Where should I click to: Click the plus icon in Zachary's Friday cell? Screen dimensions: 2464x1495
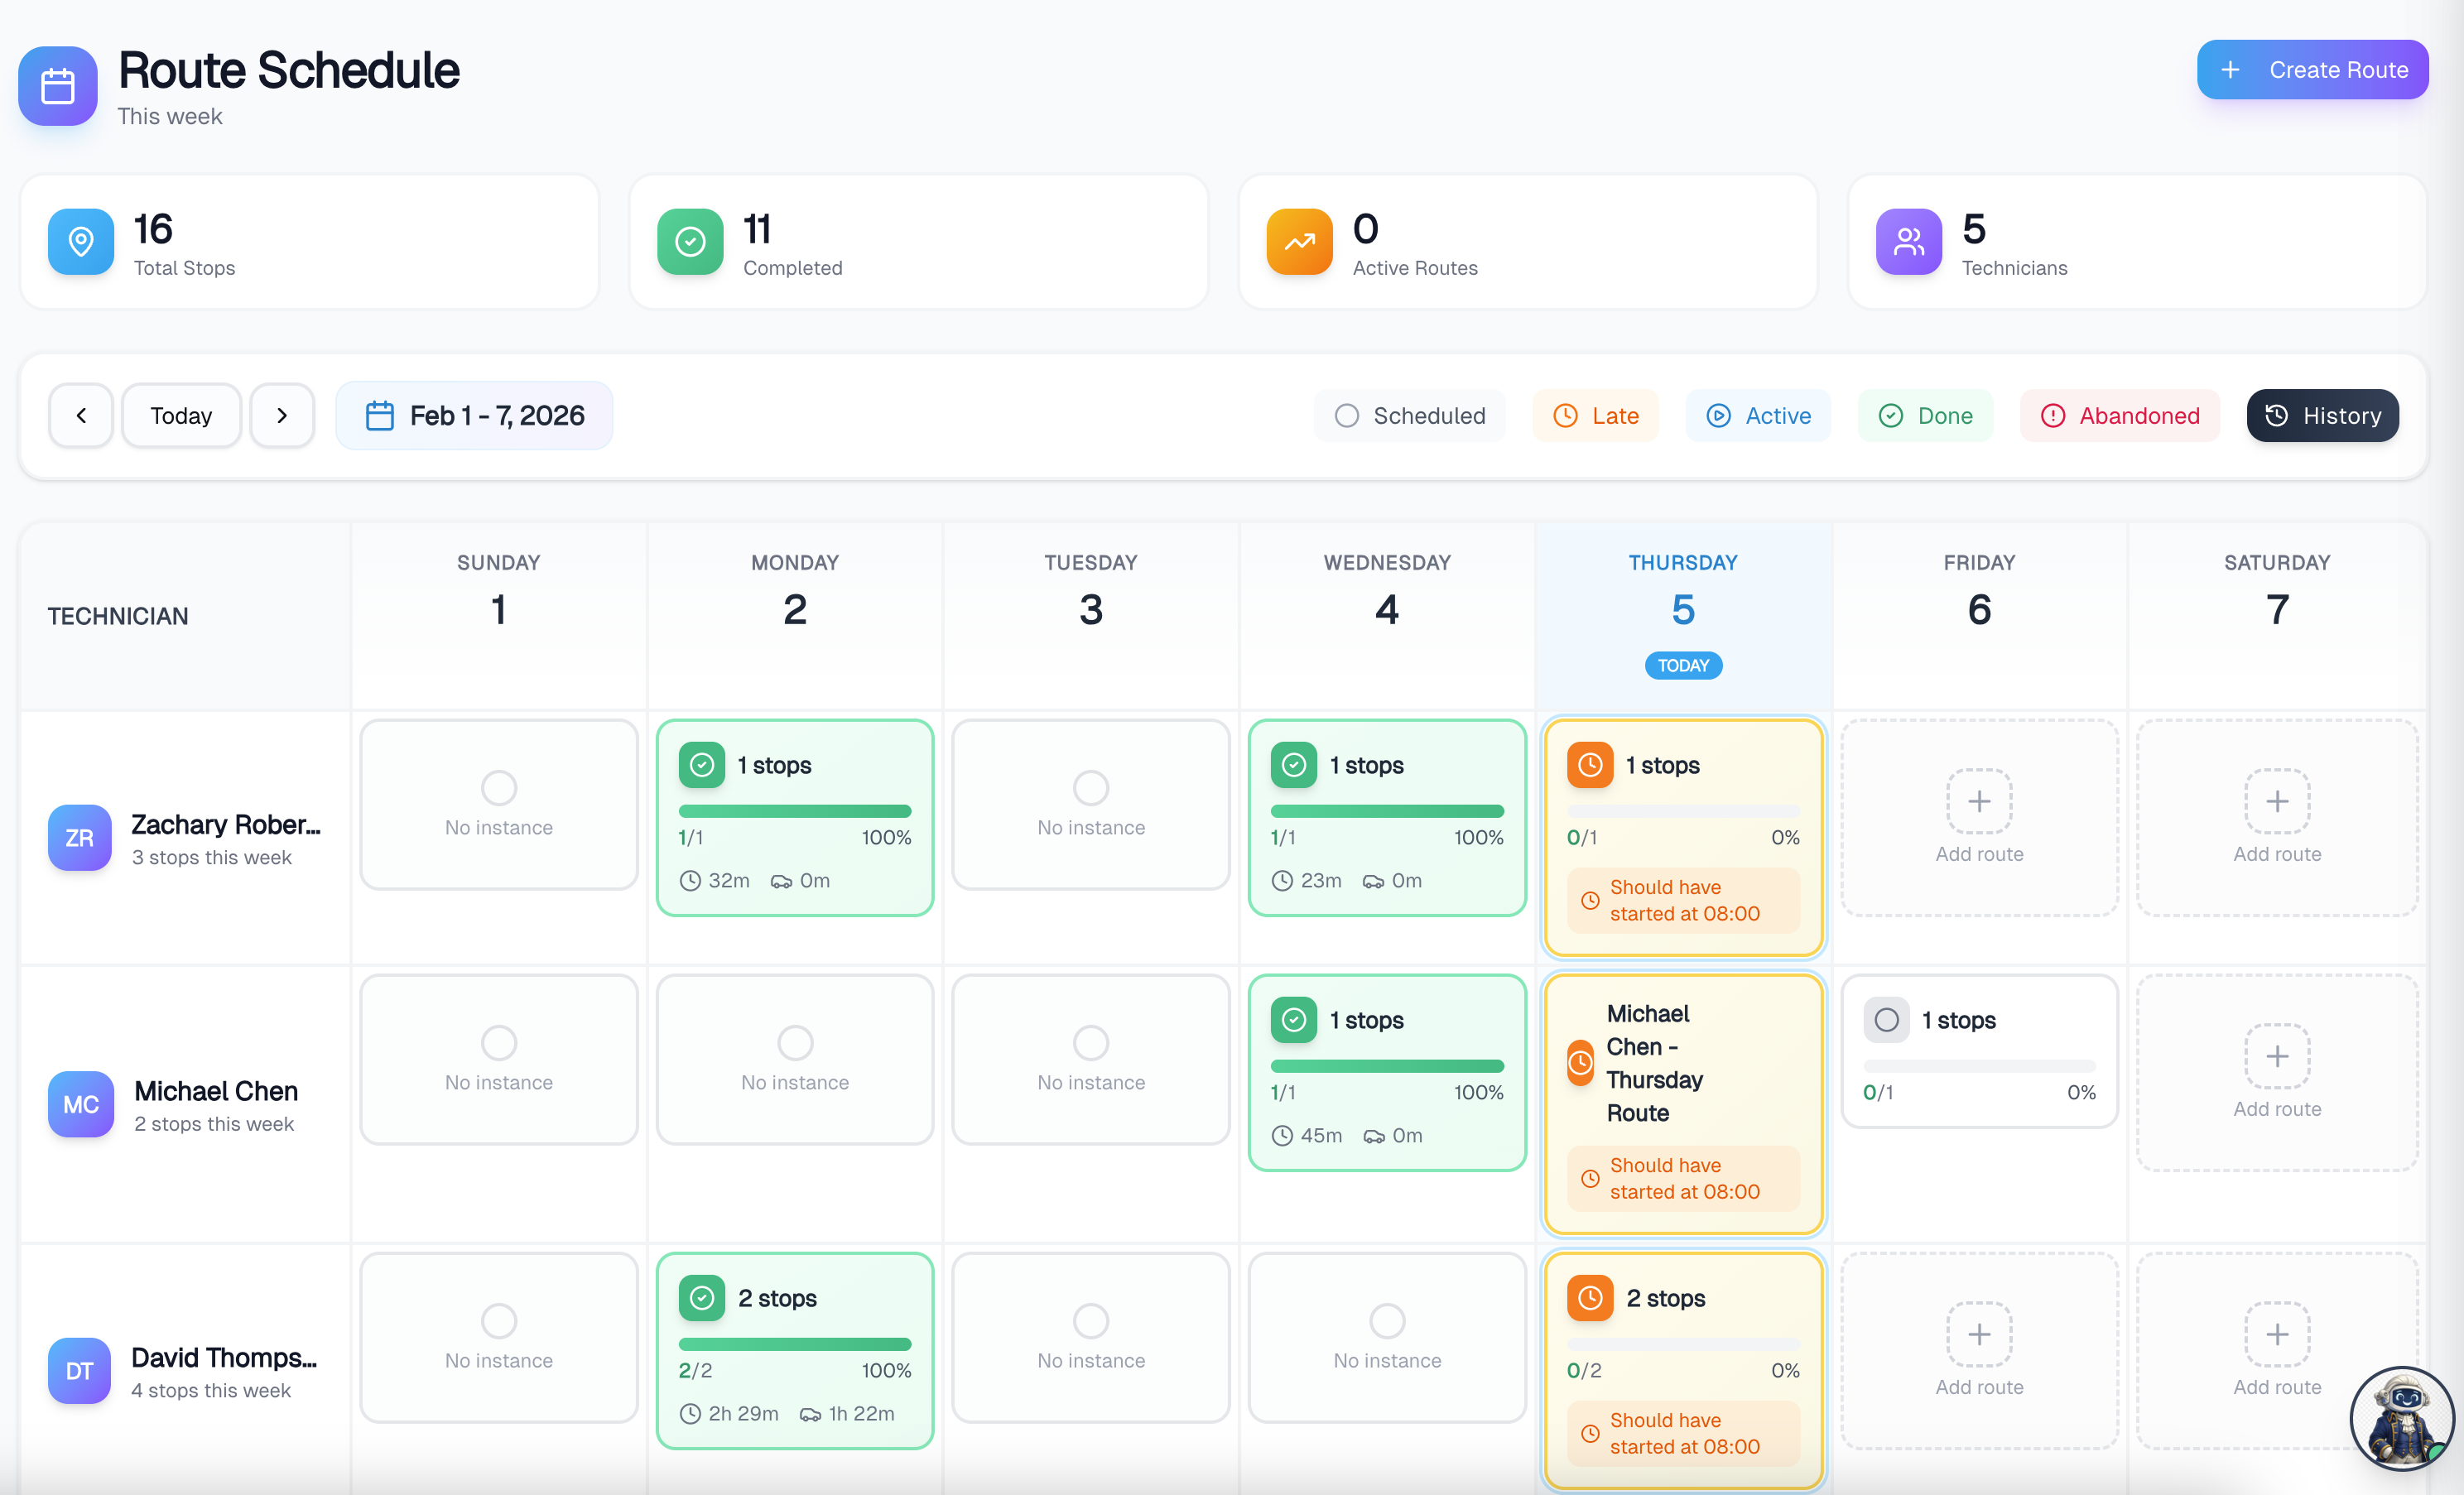tap(1978, 801)
